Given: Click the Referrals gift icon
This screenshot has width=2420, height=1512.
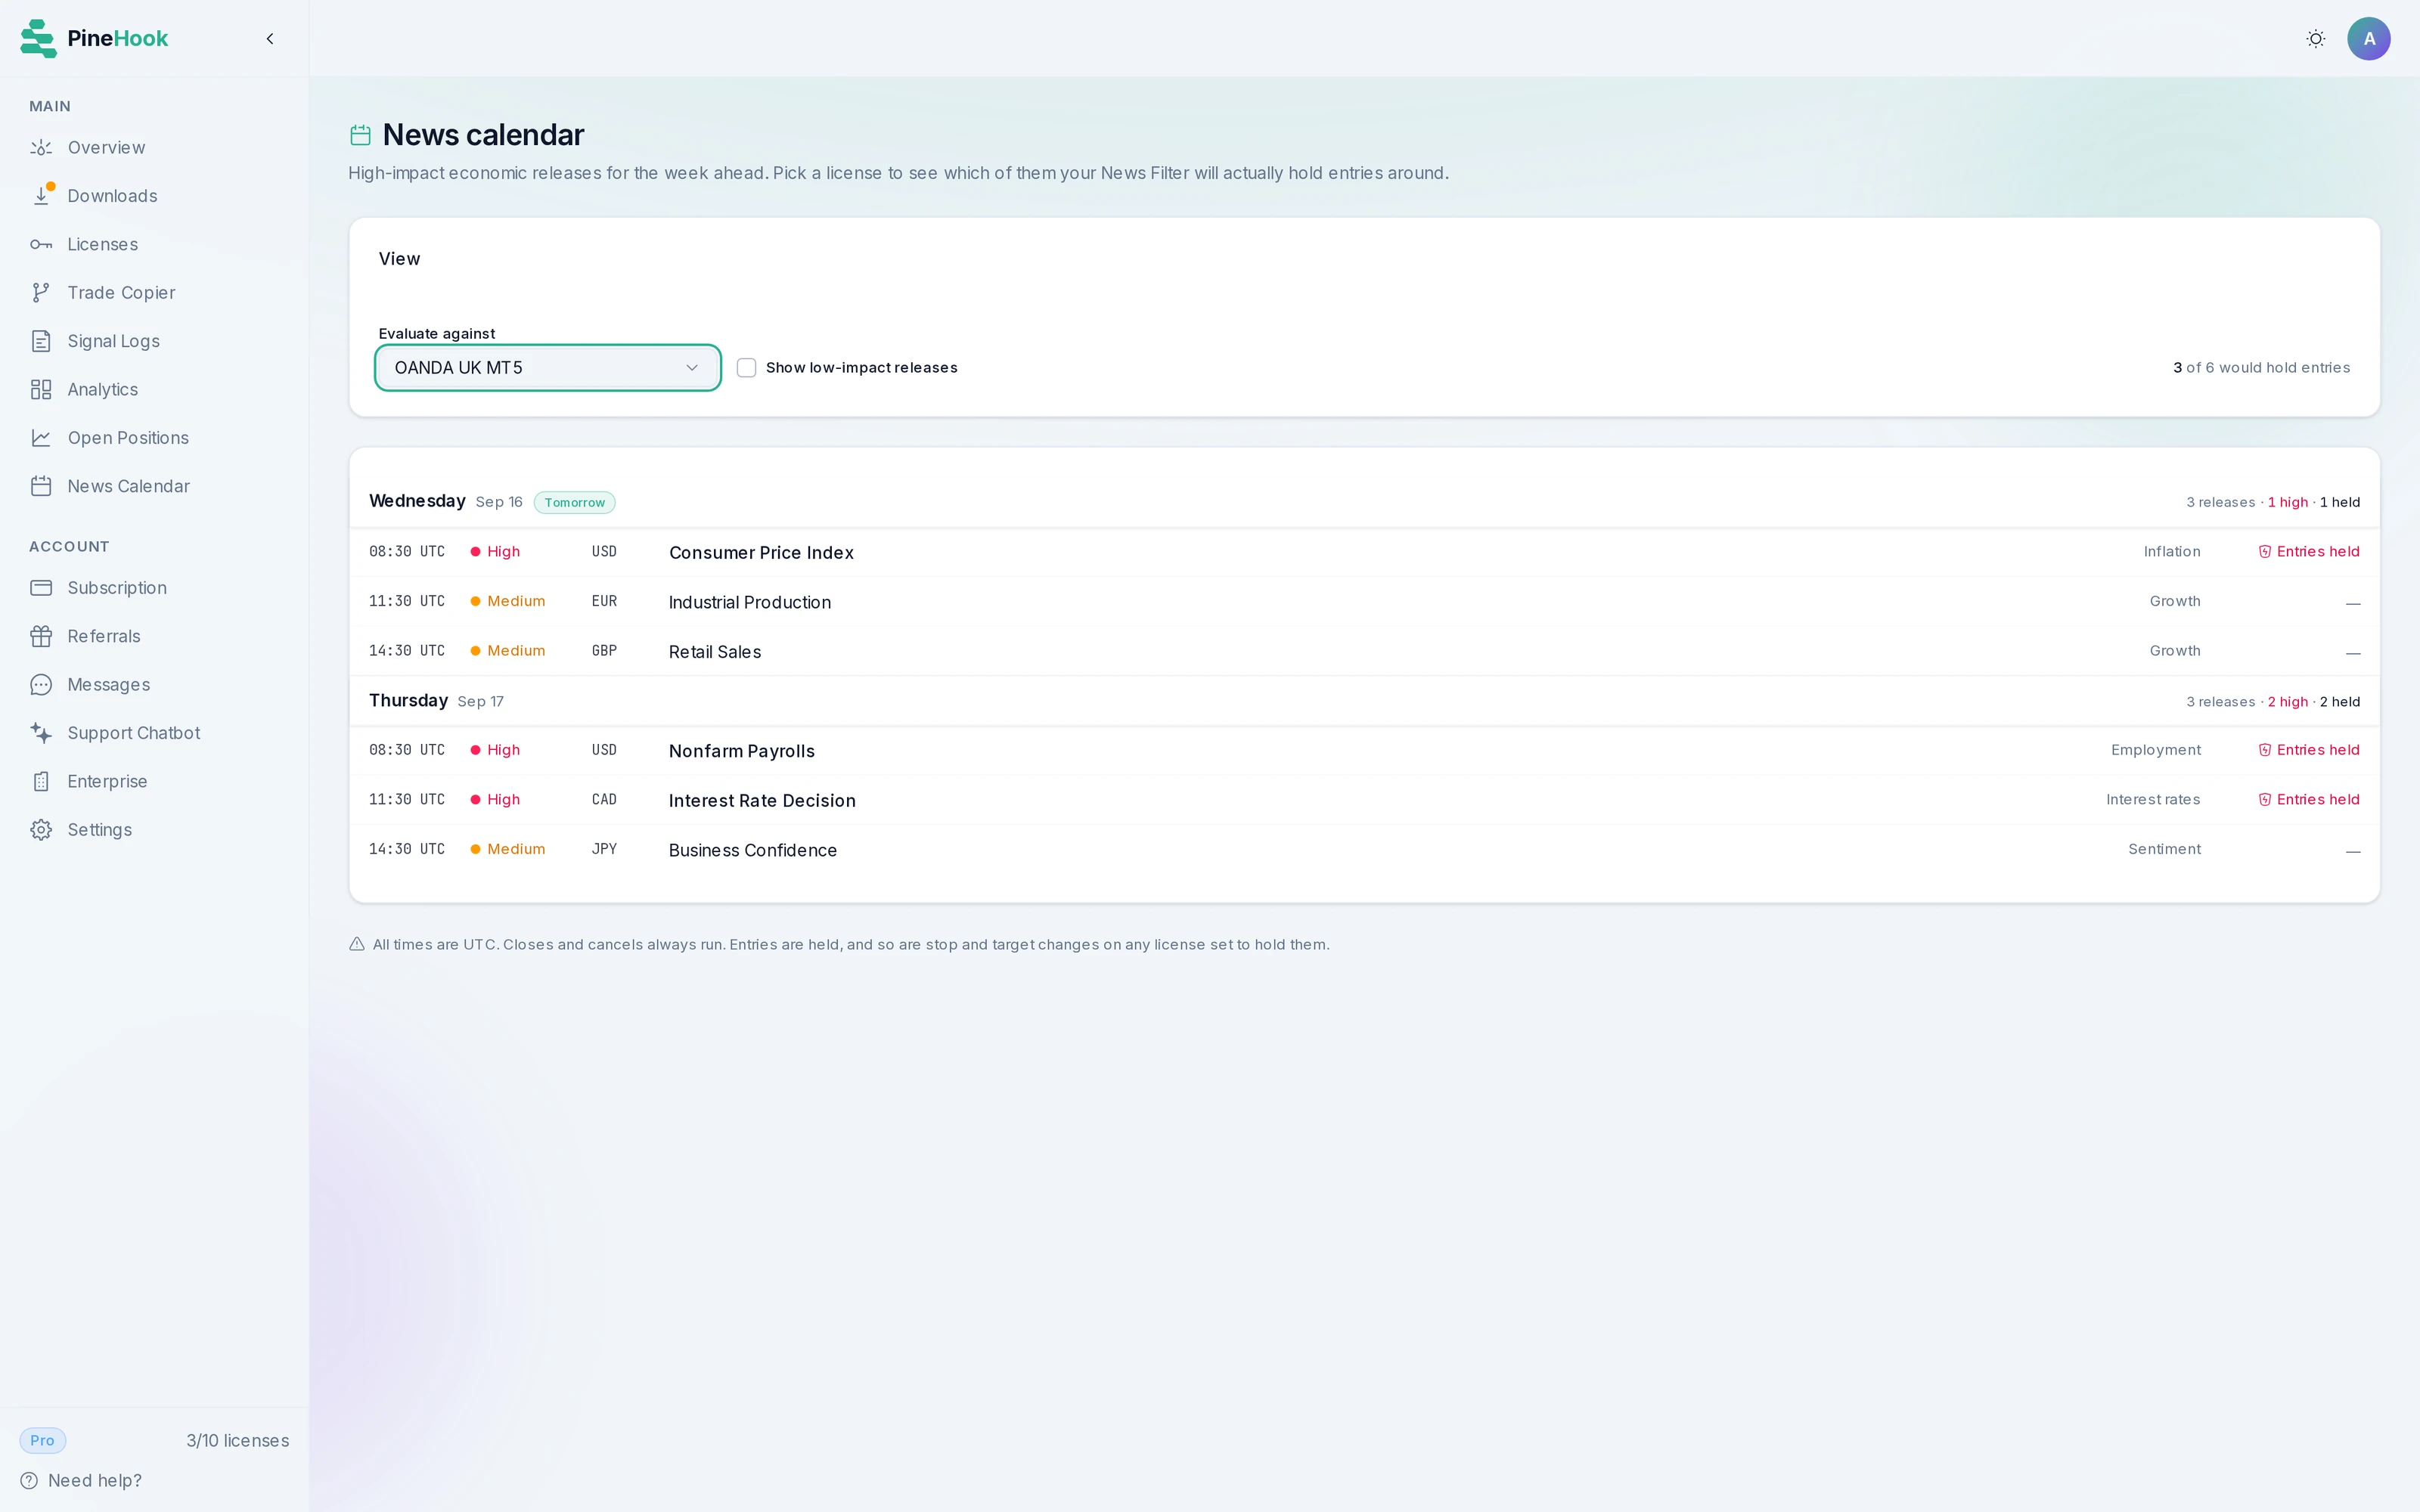Looking at the screenshot, I should (x=41, y=636).
